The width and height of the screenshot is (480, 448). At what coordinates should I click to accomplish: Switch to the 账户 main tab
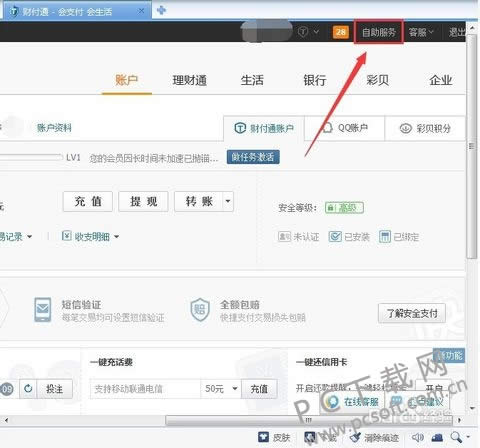click(126, 80)
